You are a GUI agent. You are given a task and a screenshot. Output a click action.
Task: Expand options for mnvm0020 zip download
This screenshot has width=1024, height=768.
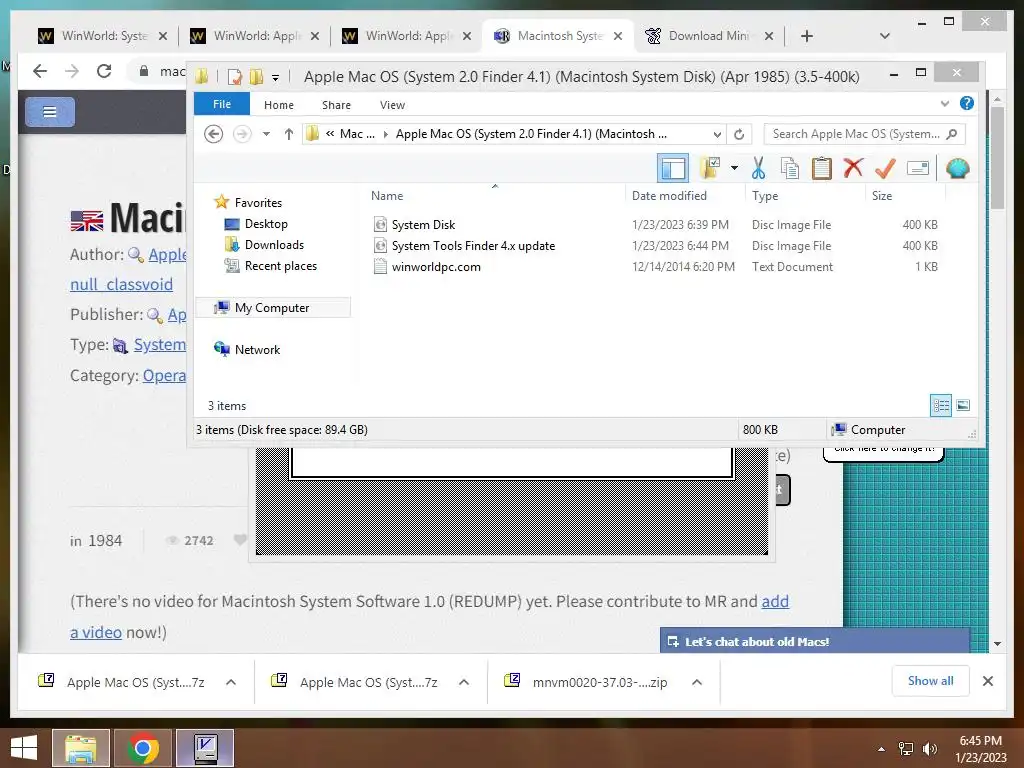tap(697, 682)
